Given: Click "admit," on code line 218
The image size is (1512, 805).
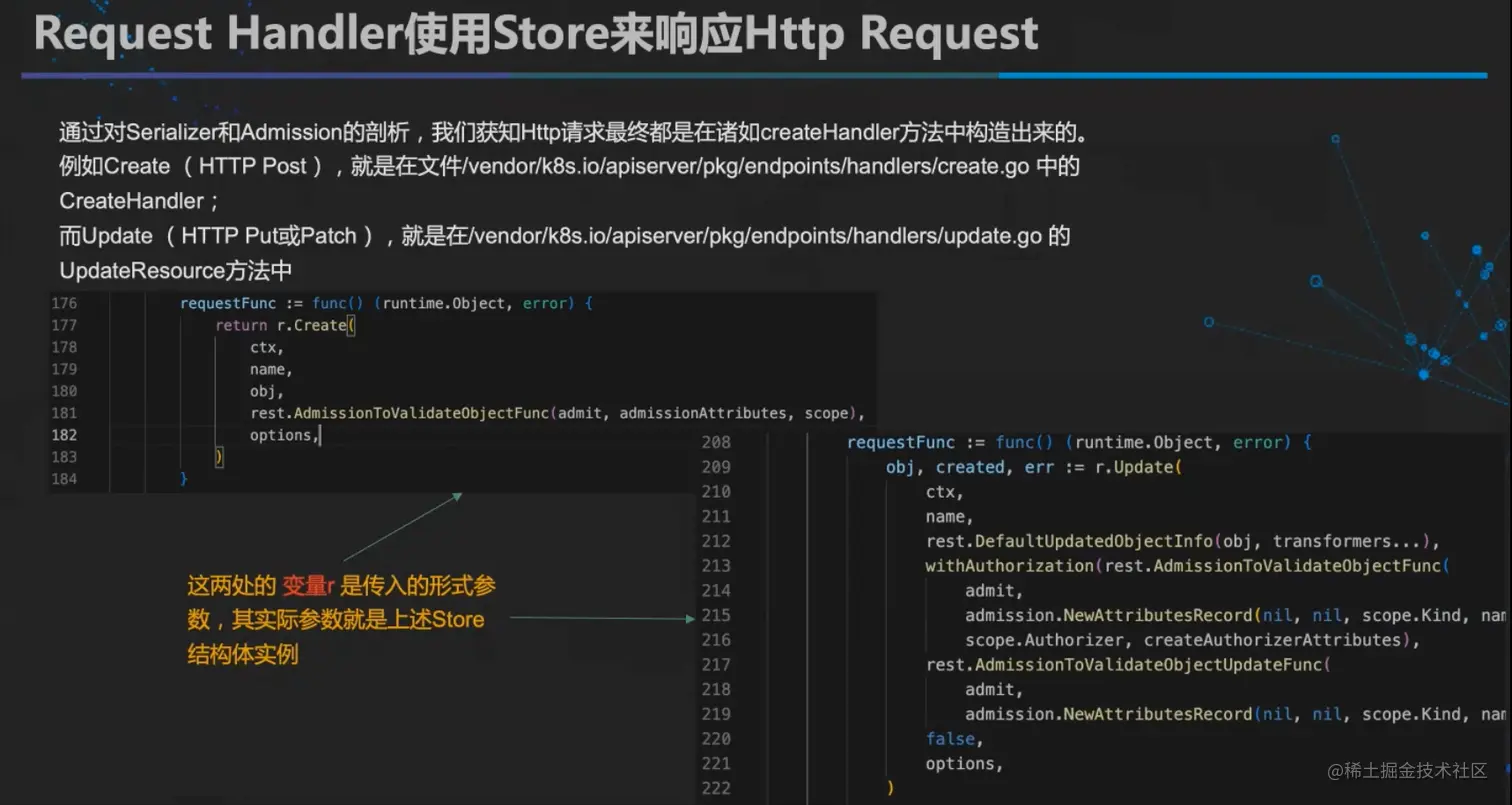Looking at the screenshot, I should pos(994,690).
